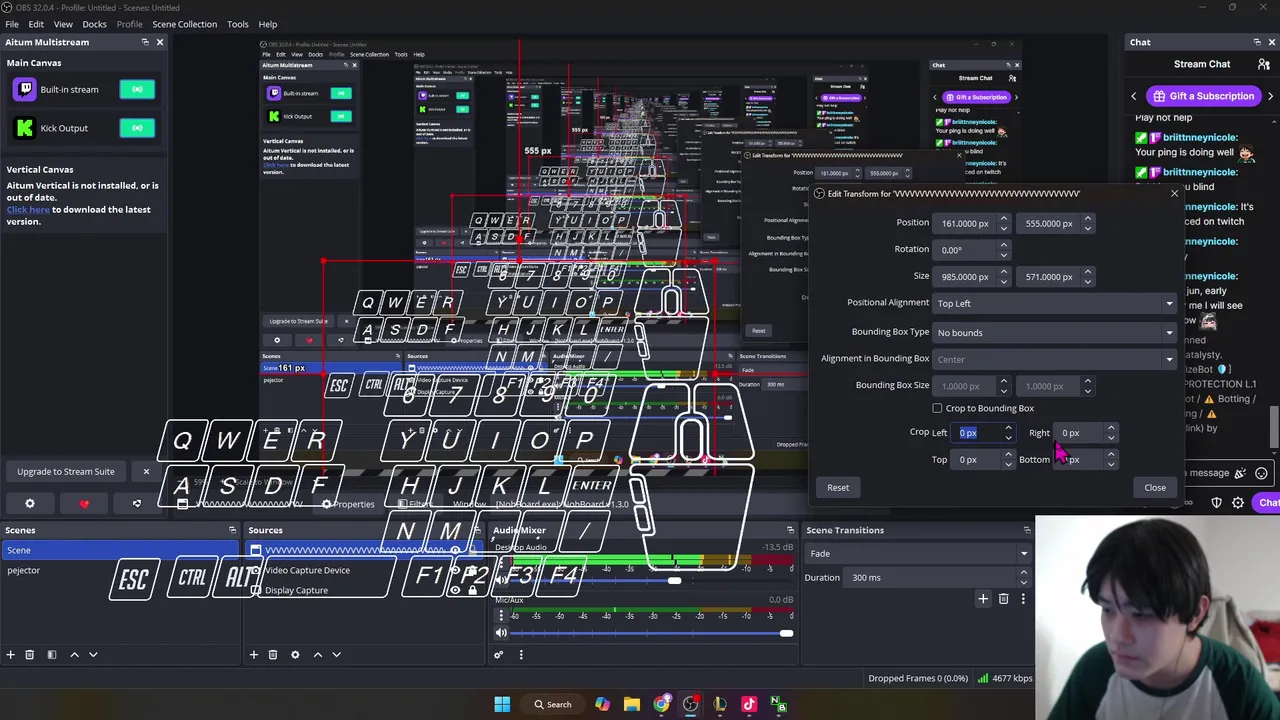Select the pejector scene
The height and width of the screenshot is (720, 1280).
pos(120,570)
